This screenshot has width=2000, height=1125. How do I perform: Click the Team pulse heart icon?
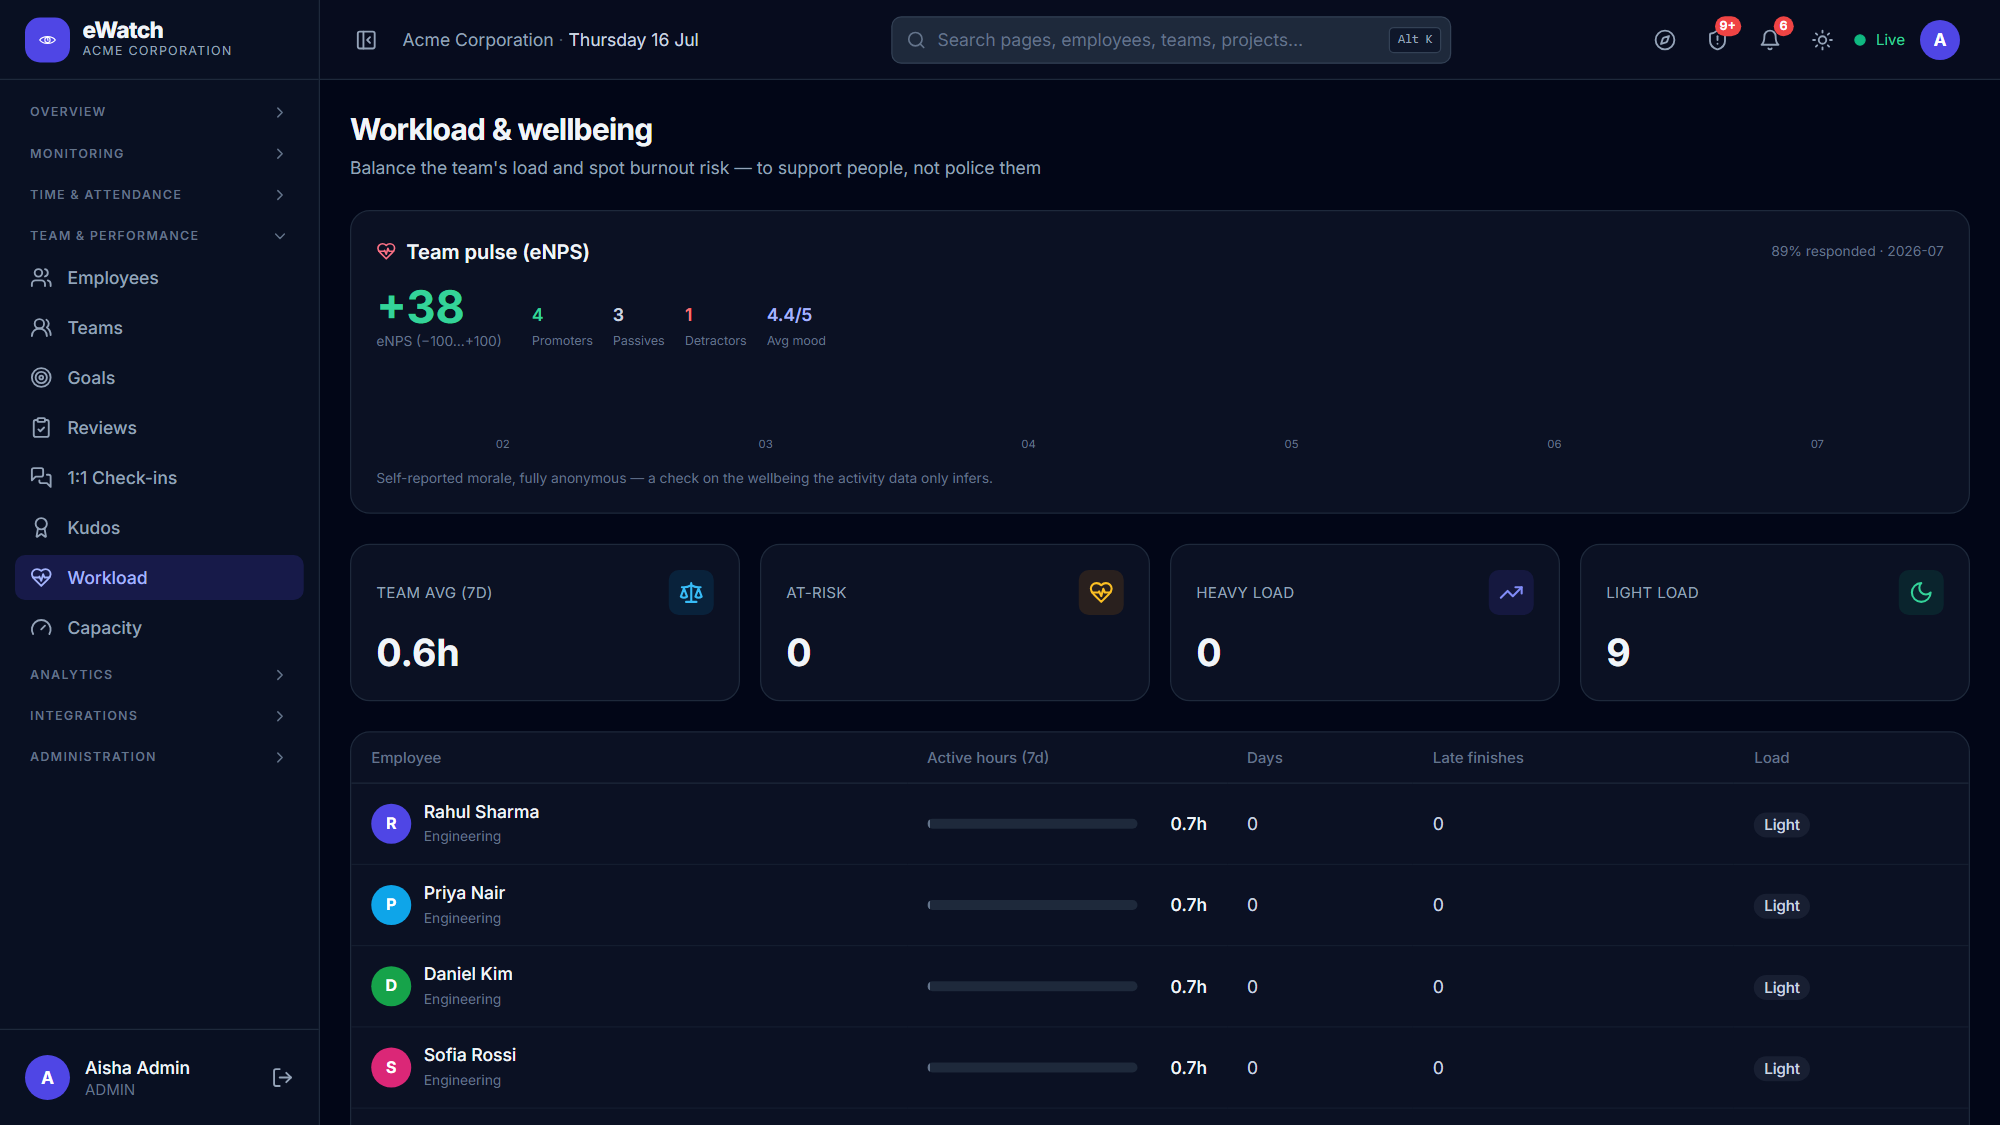coord(386,251)
